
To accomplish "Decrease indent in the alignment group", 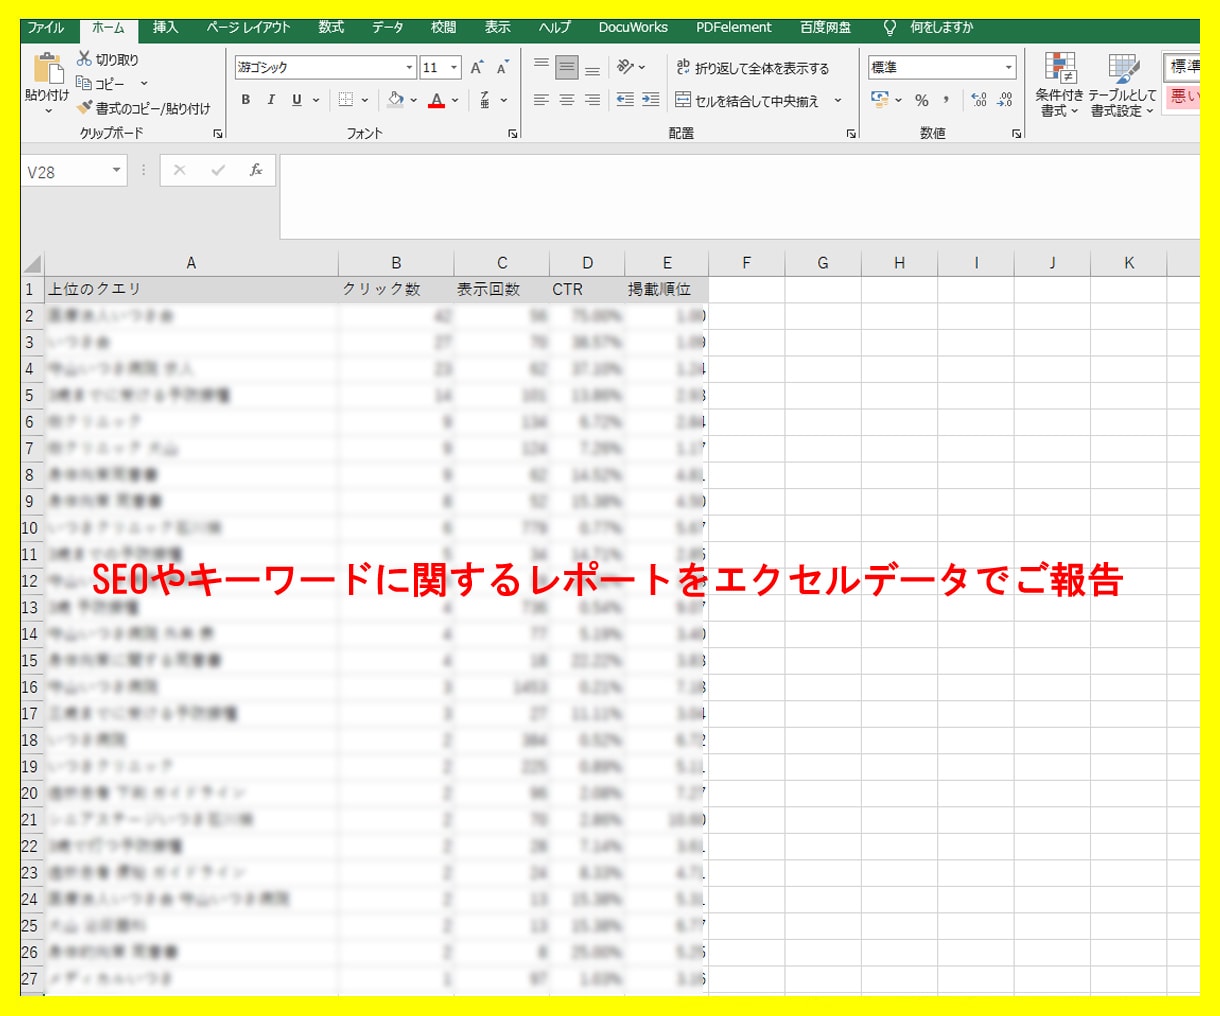I will point(625,100).
